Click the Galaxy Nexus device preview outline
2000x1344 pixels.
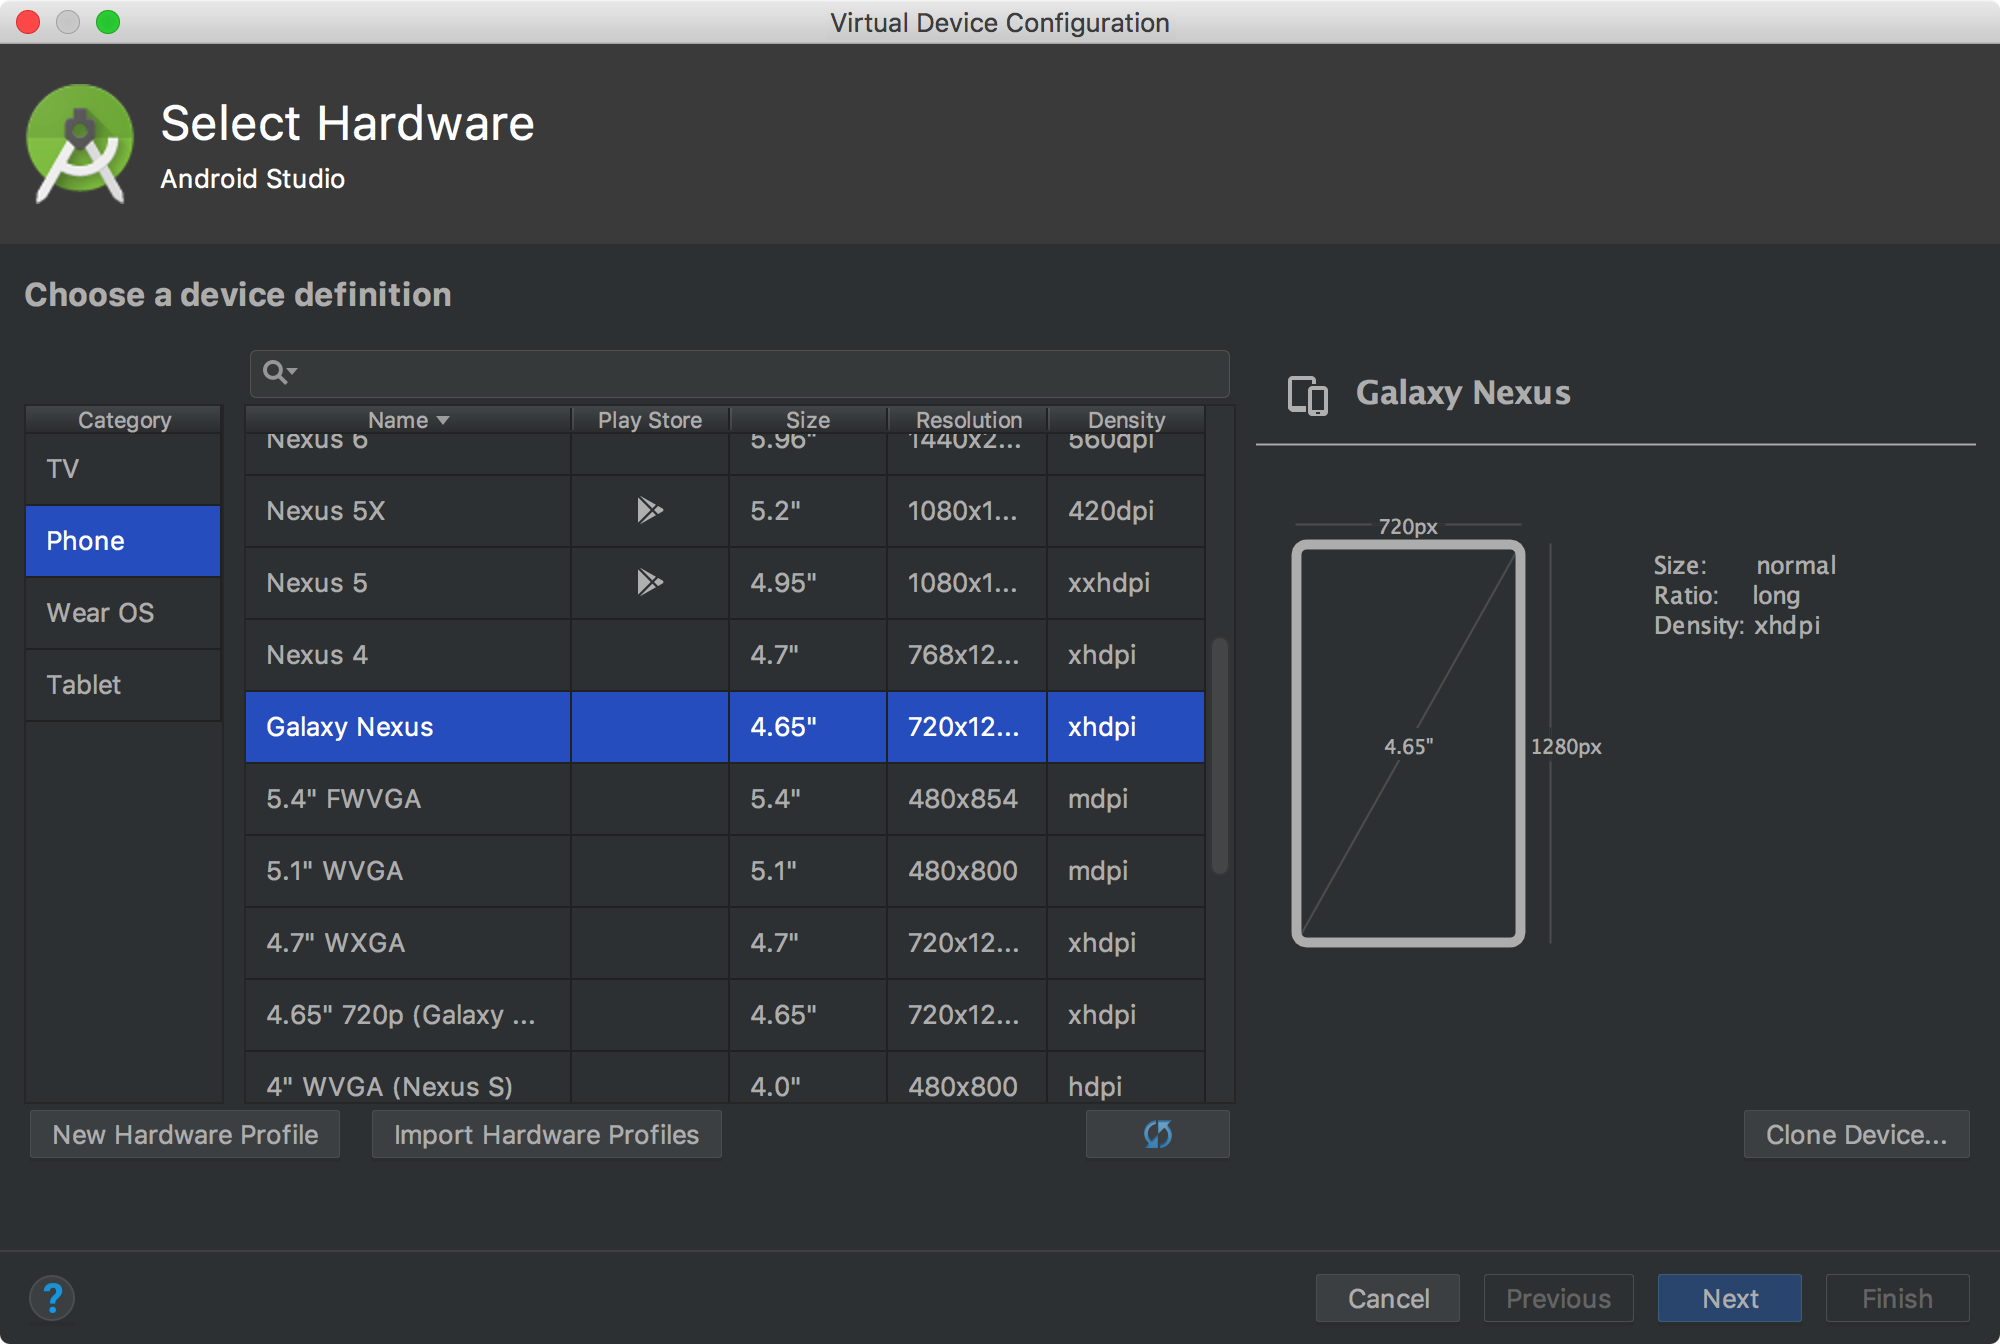[1408, 743]
